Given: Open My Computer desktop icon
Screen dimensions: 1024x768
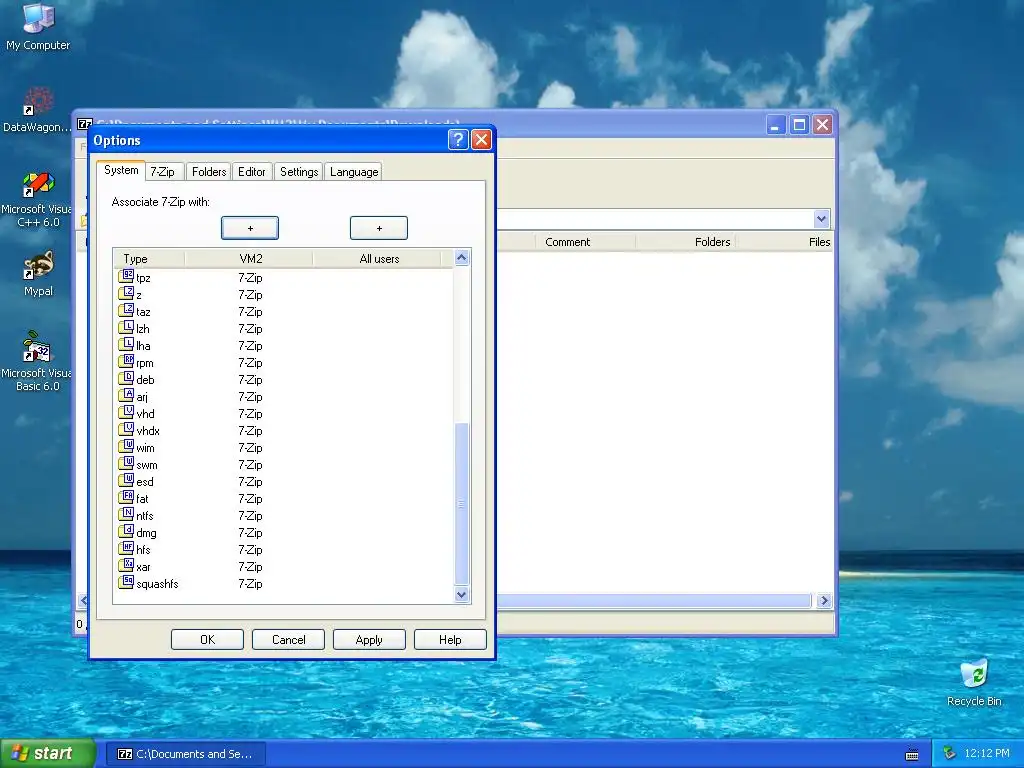Looking at the screenshot, I should pos(38,26).
